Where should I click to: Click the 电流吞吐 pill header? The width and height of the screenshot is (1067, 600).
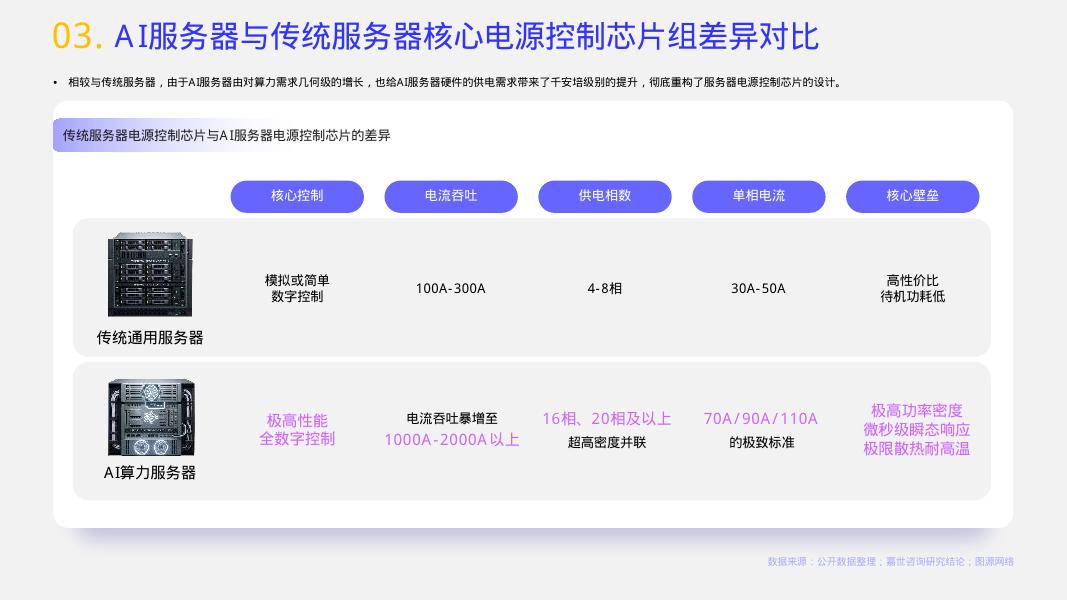(450, 196)
